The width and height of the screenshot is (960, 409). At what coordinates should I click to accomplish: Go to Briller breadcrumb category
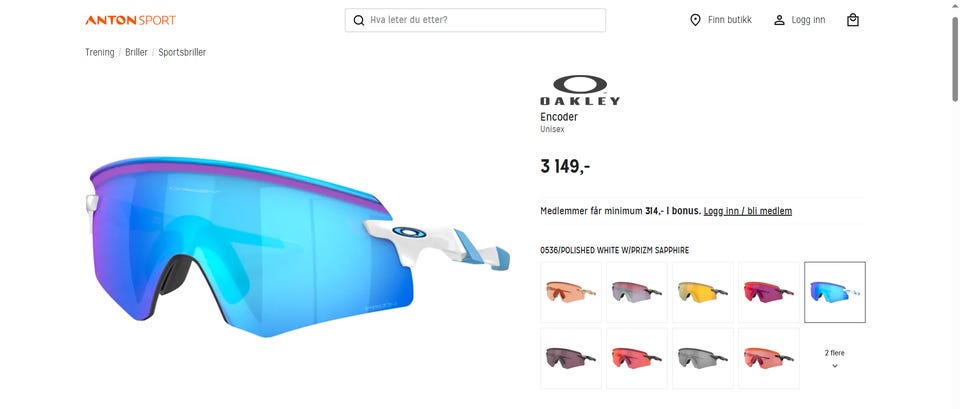[x=137, y=52]
